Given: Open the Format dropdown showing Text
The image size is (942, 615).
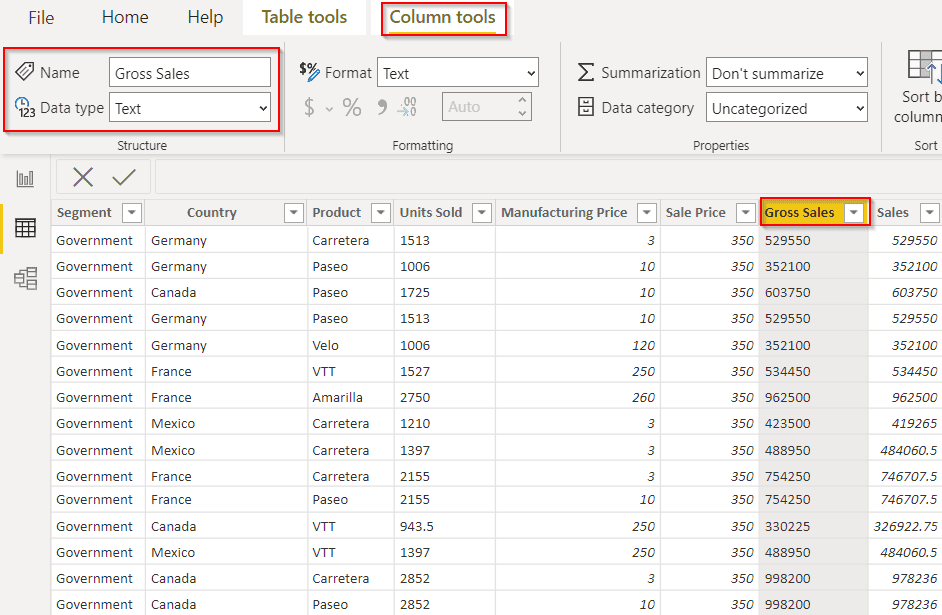Looking at the screenshot, I should click(458, 73).
